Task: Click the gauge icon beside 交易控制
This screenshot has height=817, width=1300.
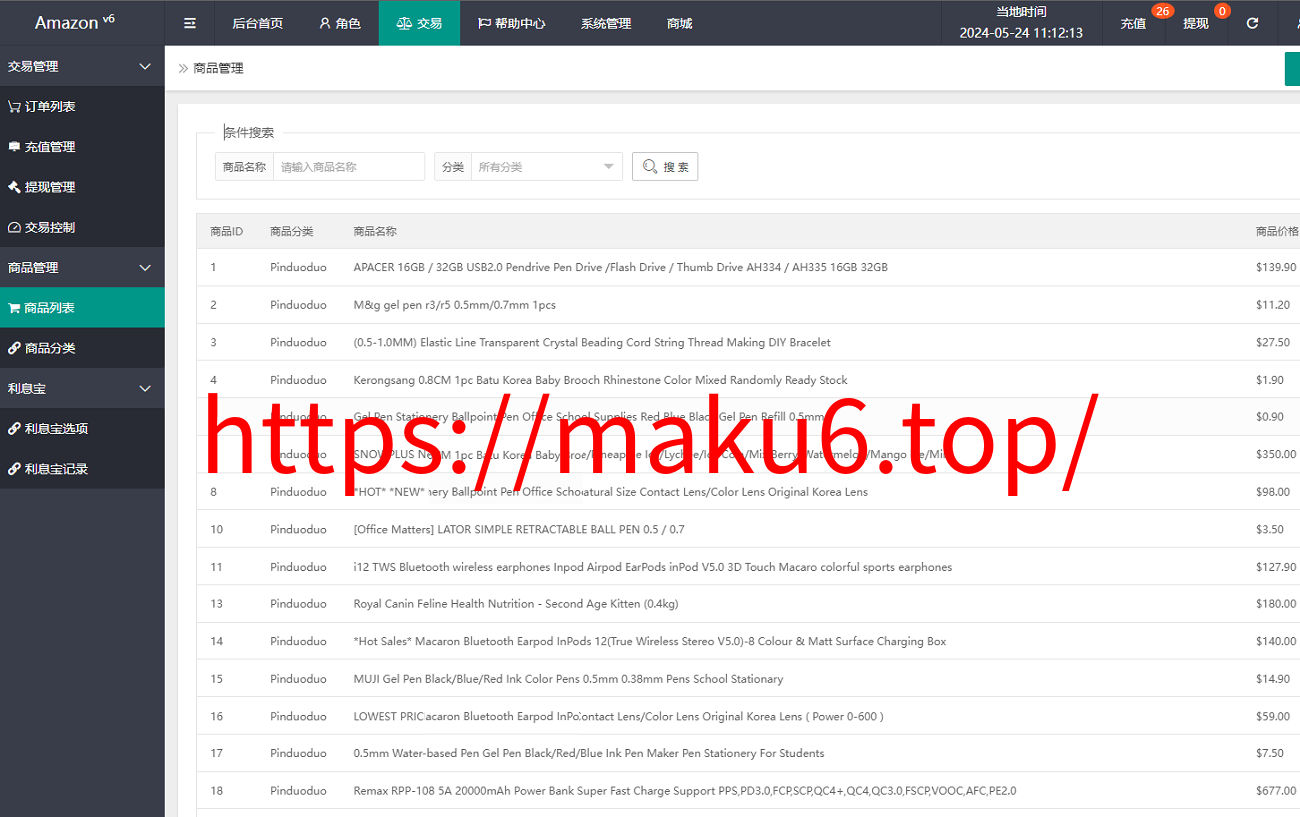Action: (14, 227)
